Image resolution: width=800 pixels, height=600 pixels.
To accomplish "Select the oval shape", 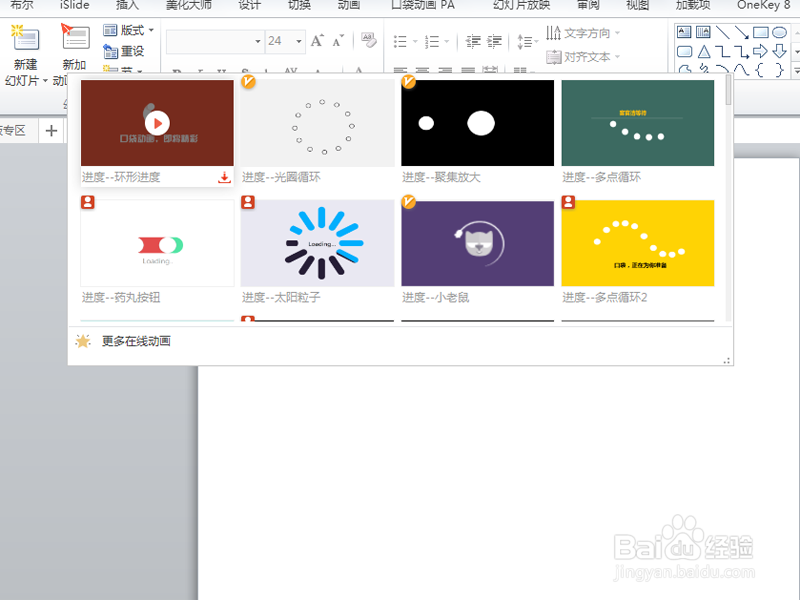I will tap(780, 32).
